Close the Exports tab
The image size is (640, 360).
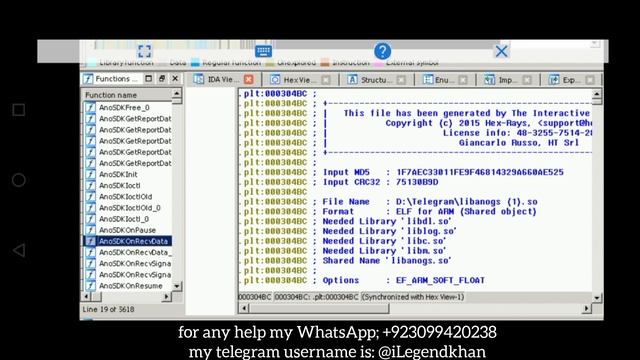pos(590,80)
